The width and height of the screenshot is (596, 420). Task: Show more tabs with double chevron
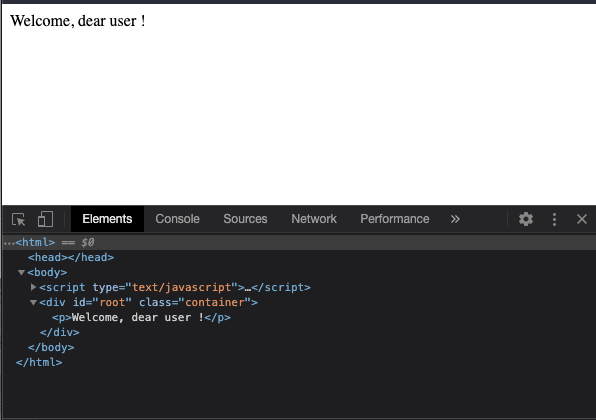pos(455,219)
